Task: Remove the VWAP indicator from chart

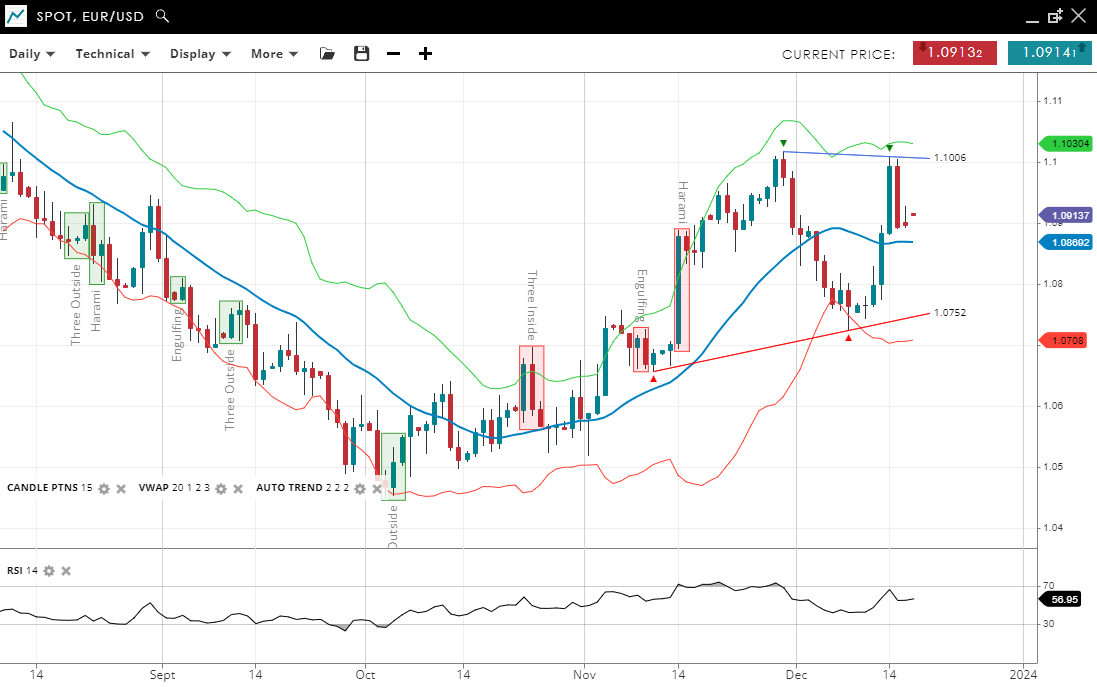Action: [x=239, y=489]
